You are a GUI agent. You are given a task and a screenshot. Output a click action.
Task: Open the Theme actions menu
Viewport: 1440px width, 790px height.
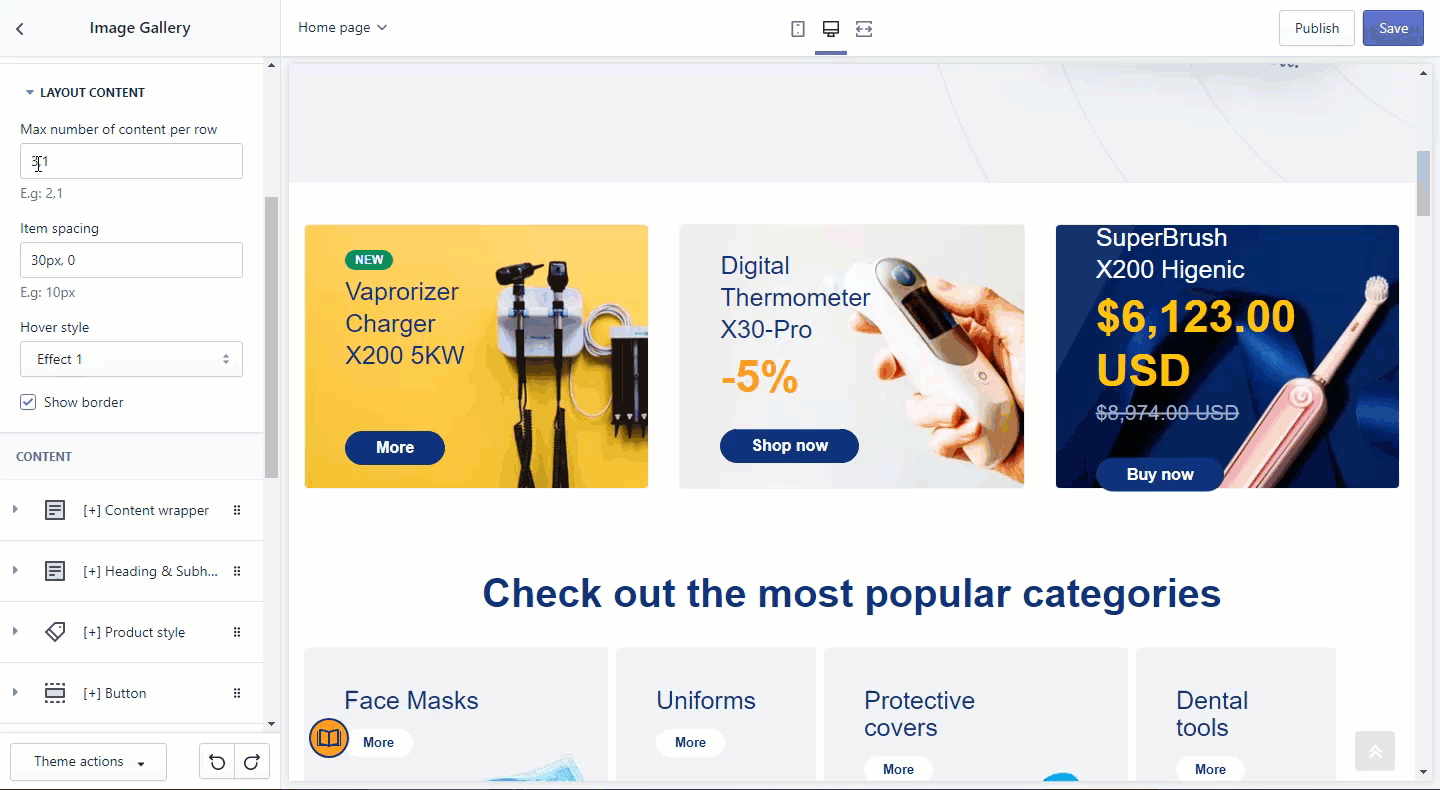tap(89, 762)
